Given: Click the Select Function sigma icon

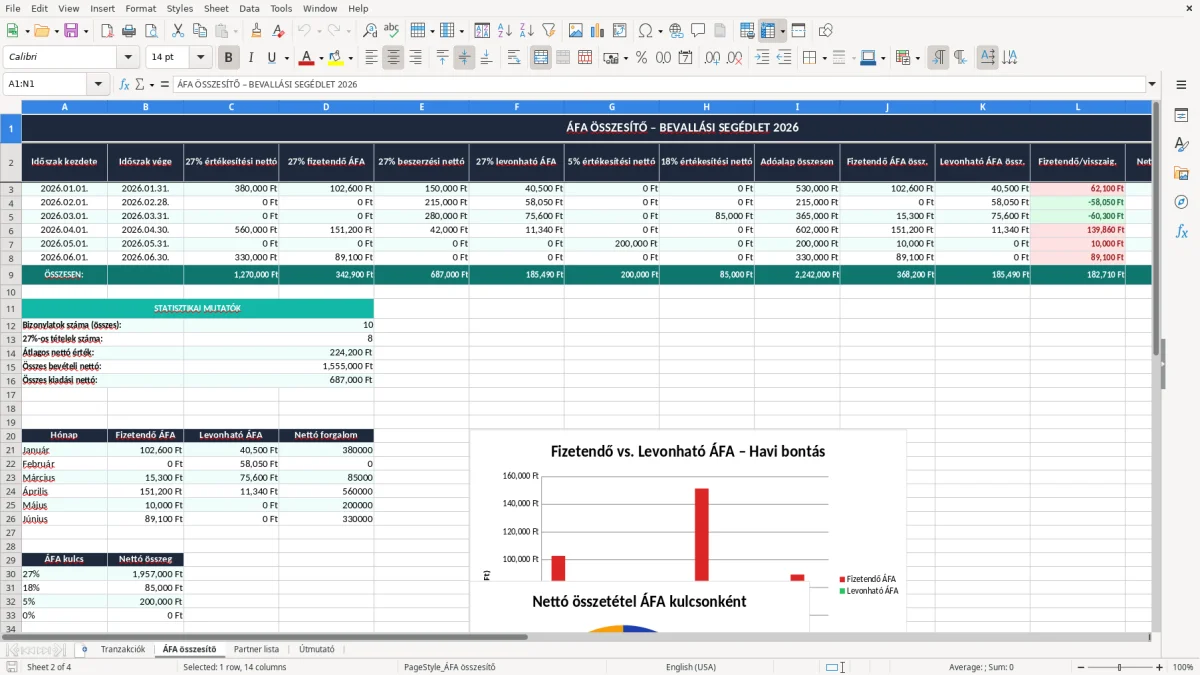Looking at the screenshot, I should pyautogui.click(x=140, y=84).
